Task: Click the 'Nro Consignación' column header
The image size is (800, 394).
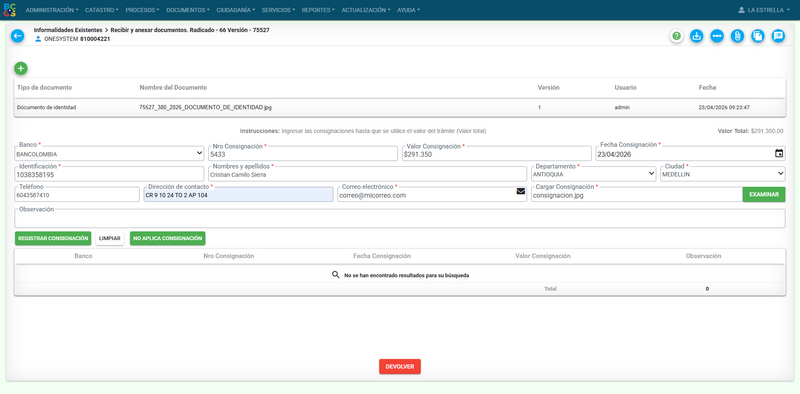Action: pos(229,256)
